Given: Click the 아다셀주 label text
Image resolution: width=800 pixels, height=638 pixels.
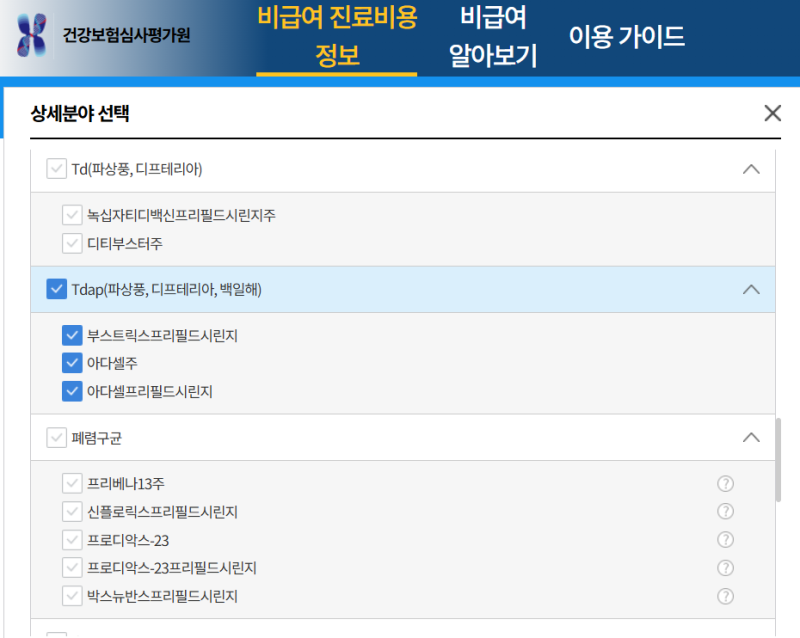Looking at the screenshot, I should 112,363.
